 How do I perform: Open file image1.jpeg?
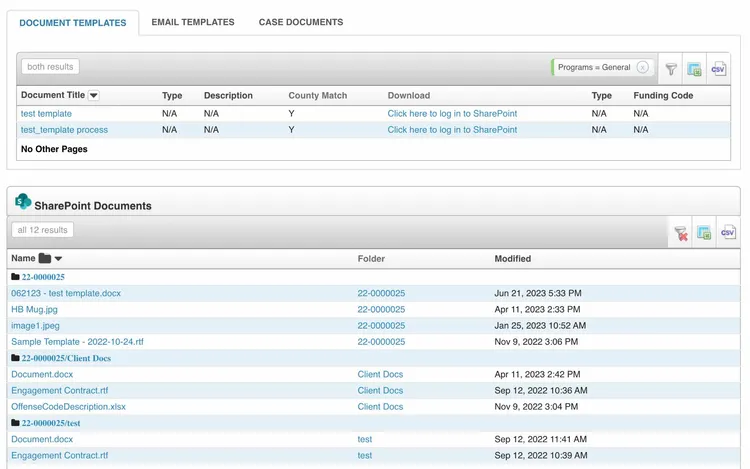[35, 326]
